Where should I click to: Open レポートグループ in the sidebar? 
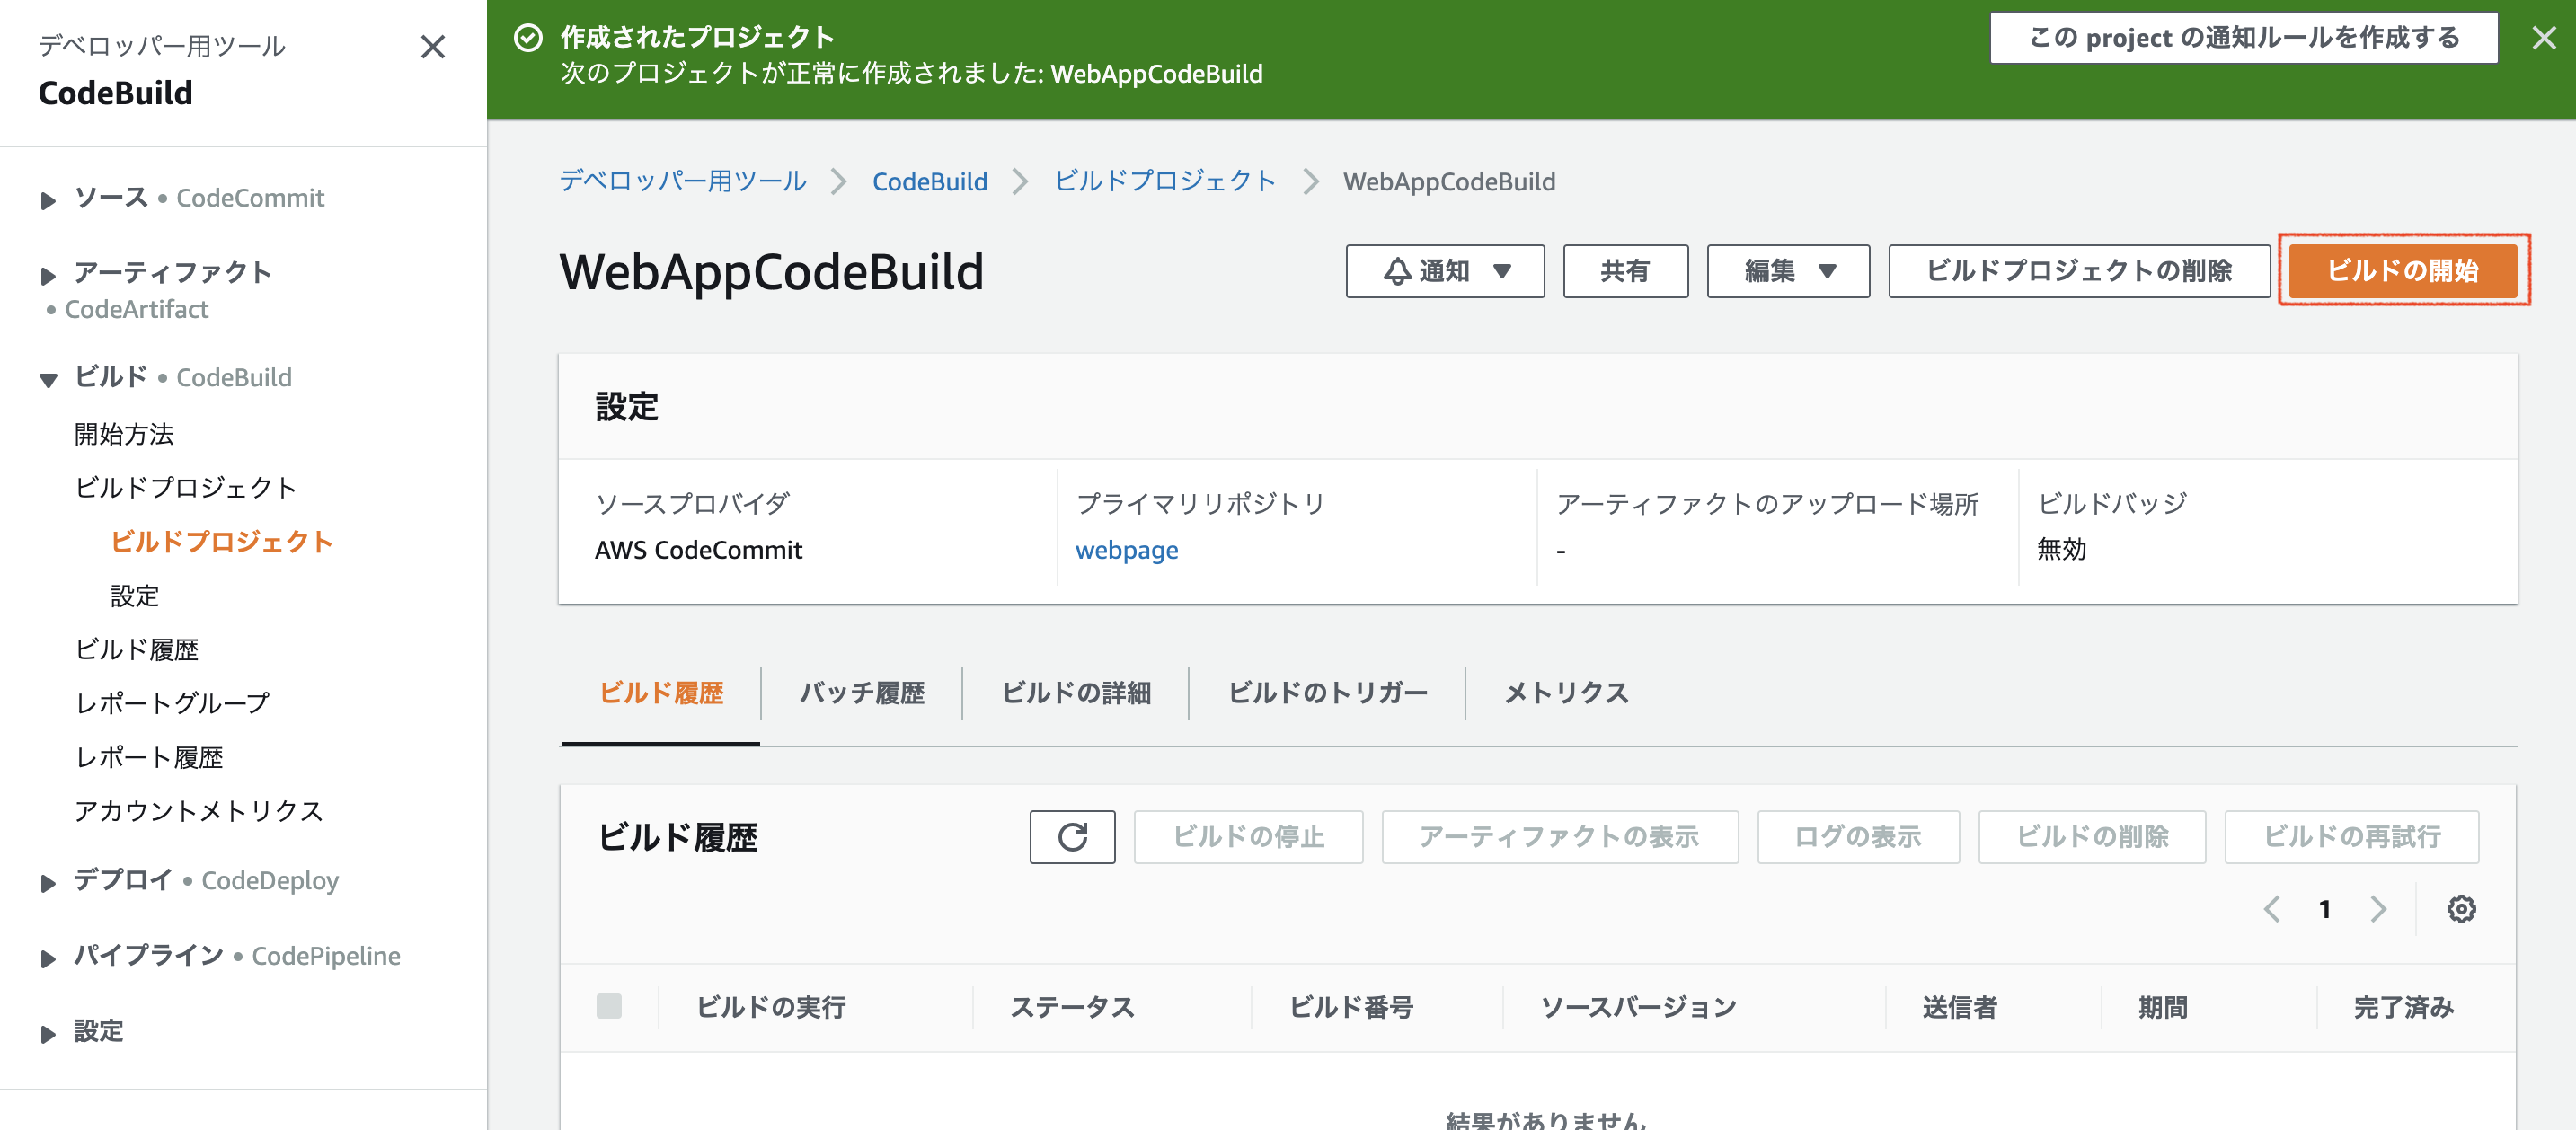tap(173, 703)
